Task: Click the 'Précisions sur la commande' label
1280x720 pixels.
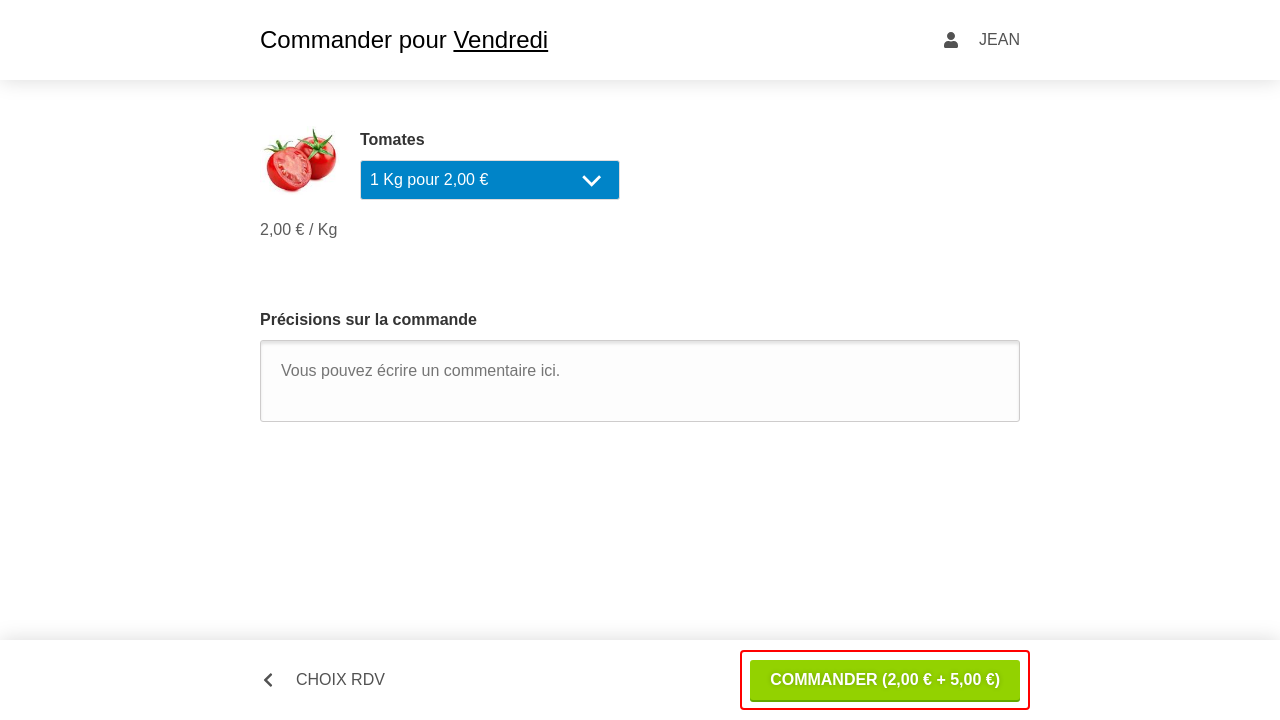Action: tap(368, 320)
